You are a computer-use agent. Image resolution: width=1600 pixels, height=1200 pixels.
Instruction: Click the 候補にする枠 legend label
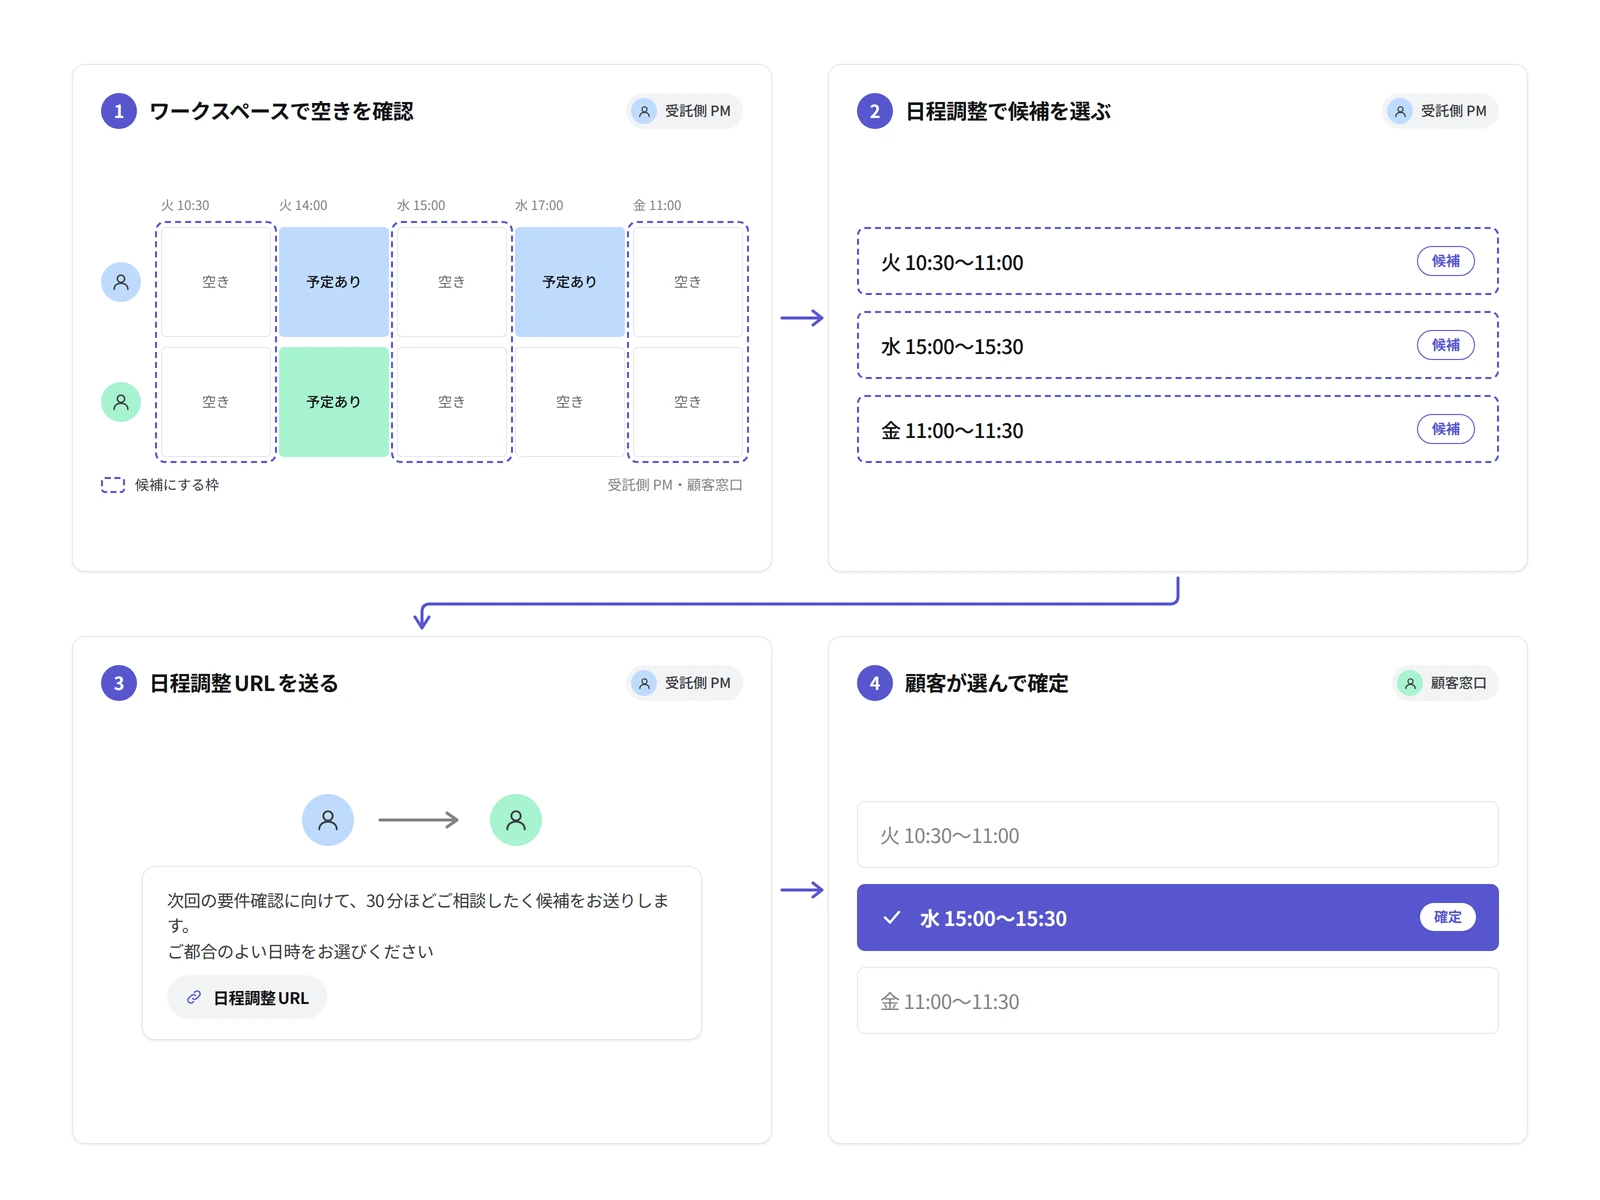[177, 485]
